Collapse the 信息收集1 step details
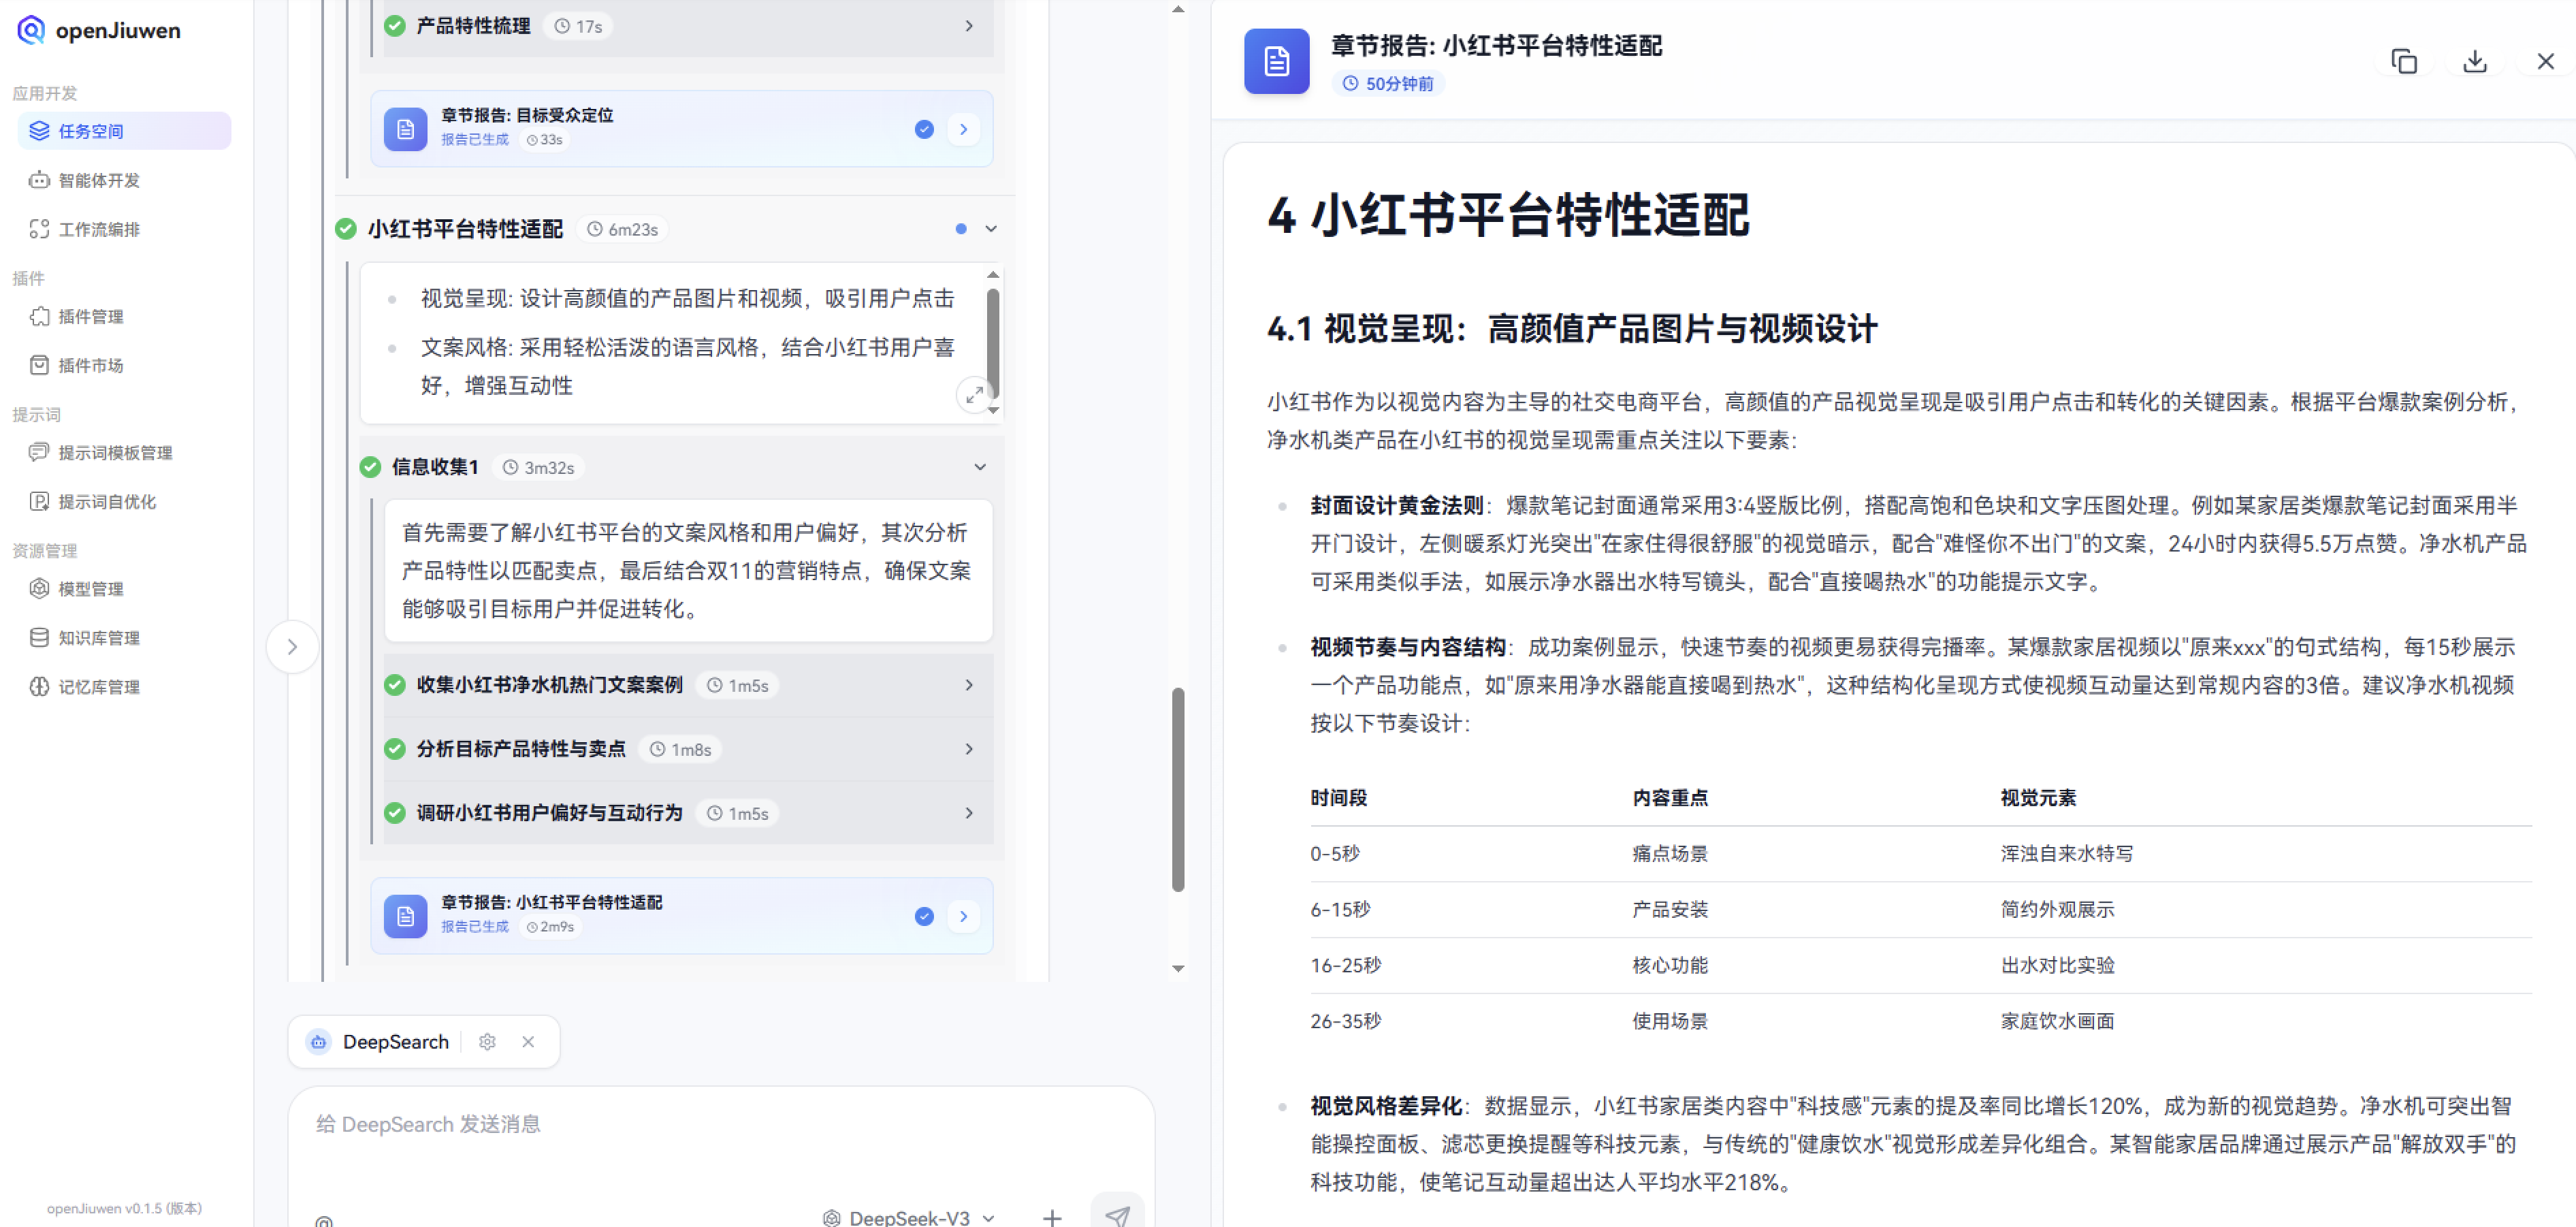 (979, 466)
